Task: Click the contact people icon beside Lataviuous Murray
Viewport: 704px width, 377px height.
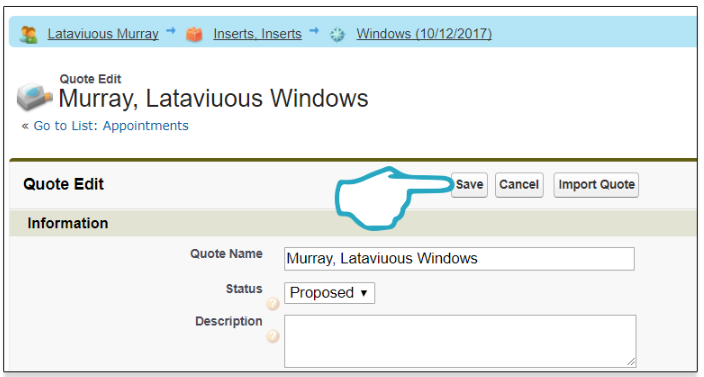Action: click(x=28, y=35)
